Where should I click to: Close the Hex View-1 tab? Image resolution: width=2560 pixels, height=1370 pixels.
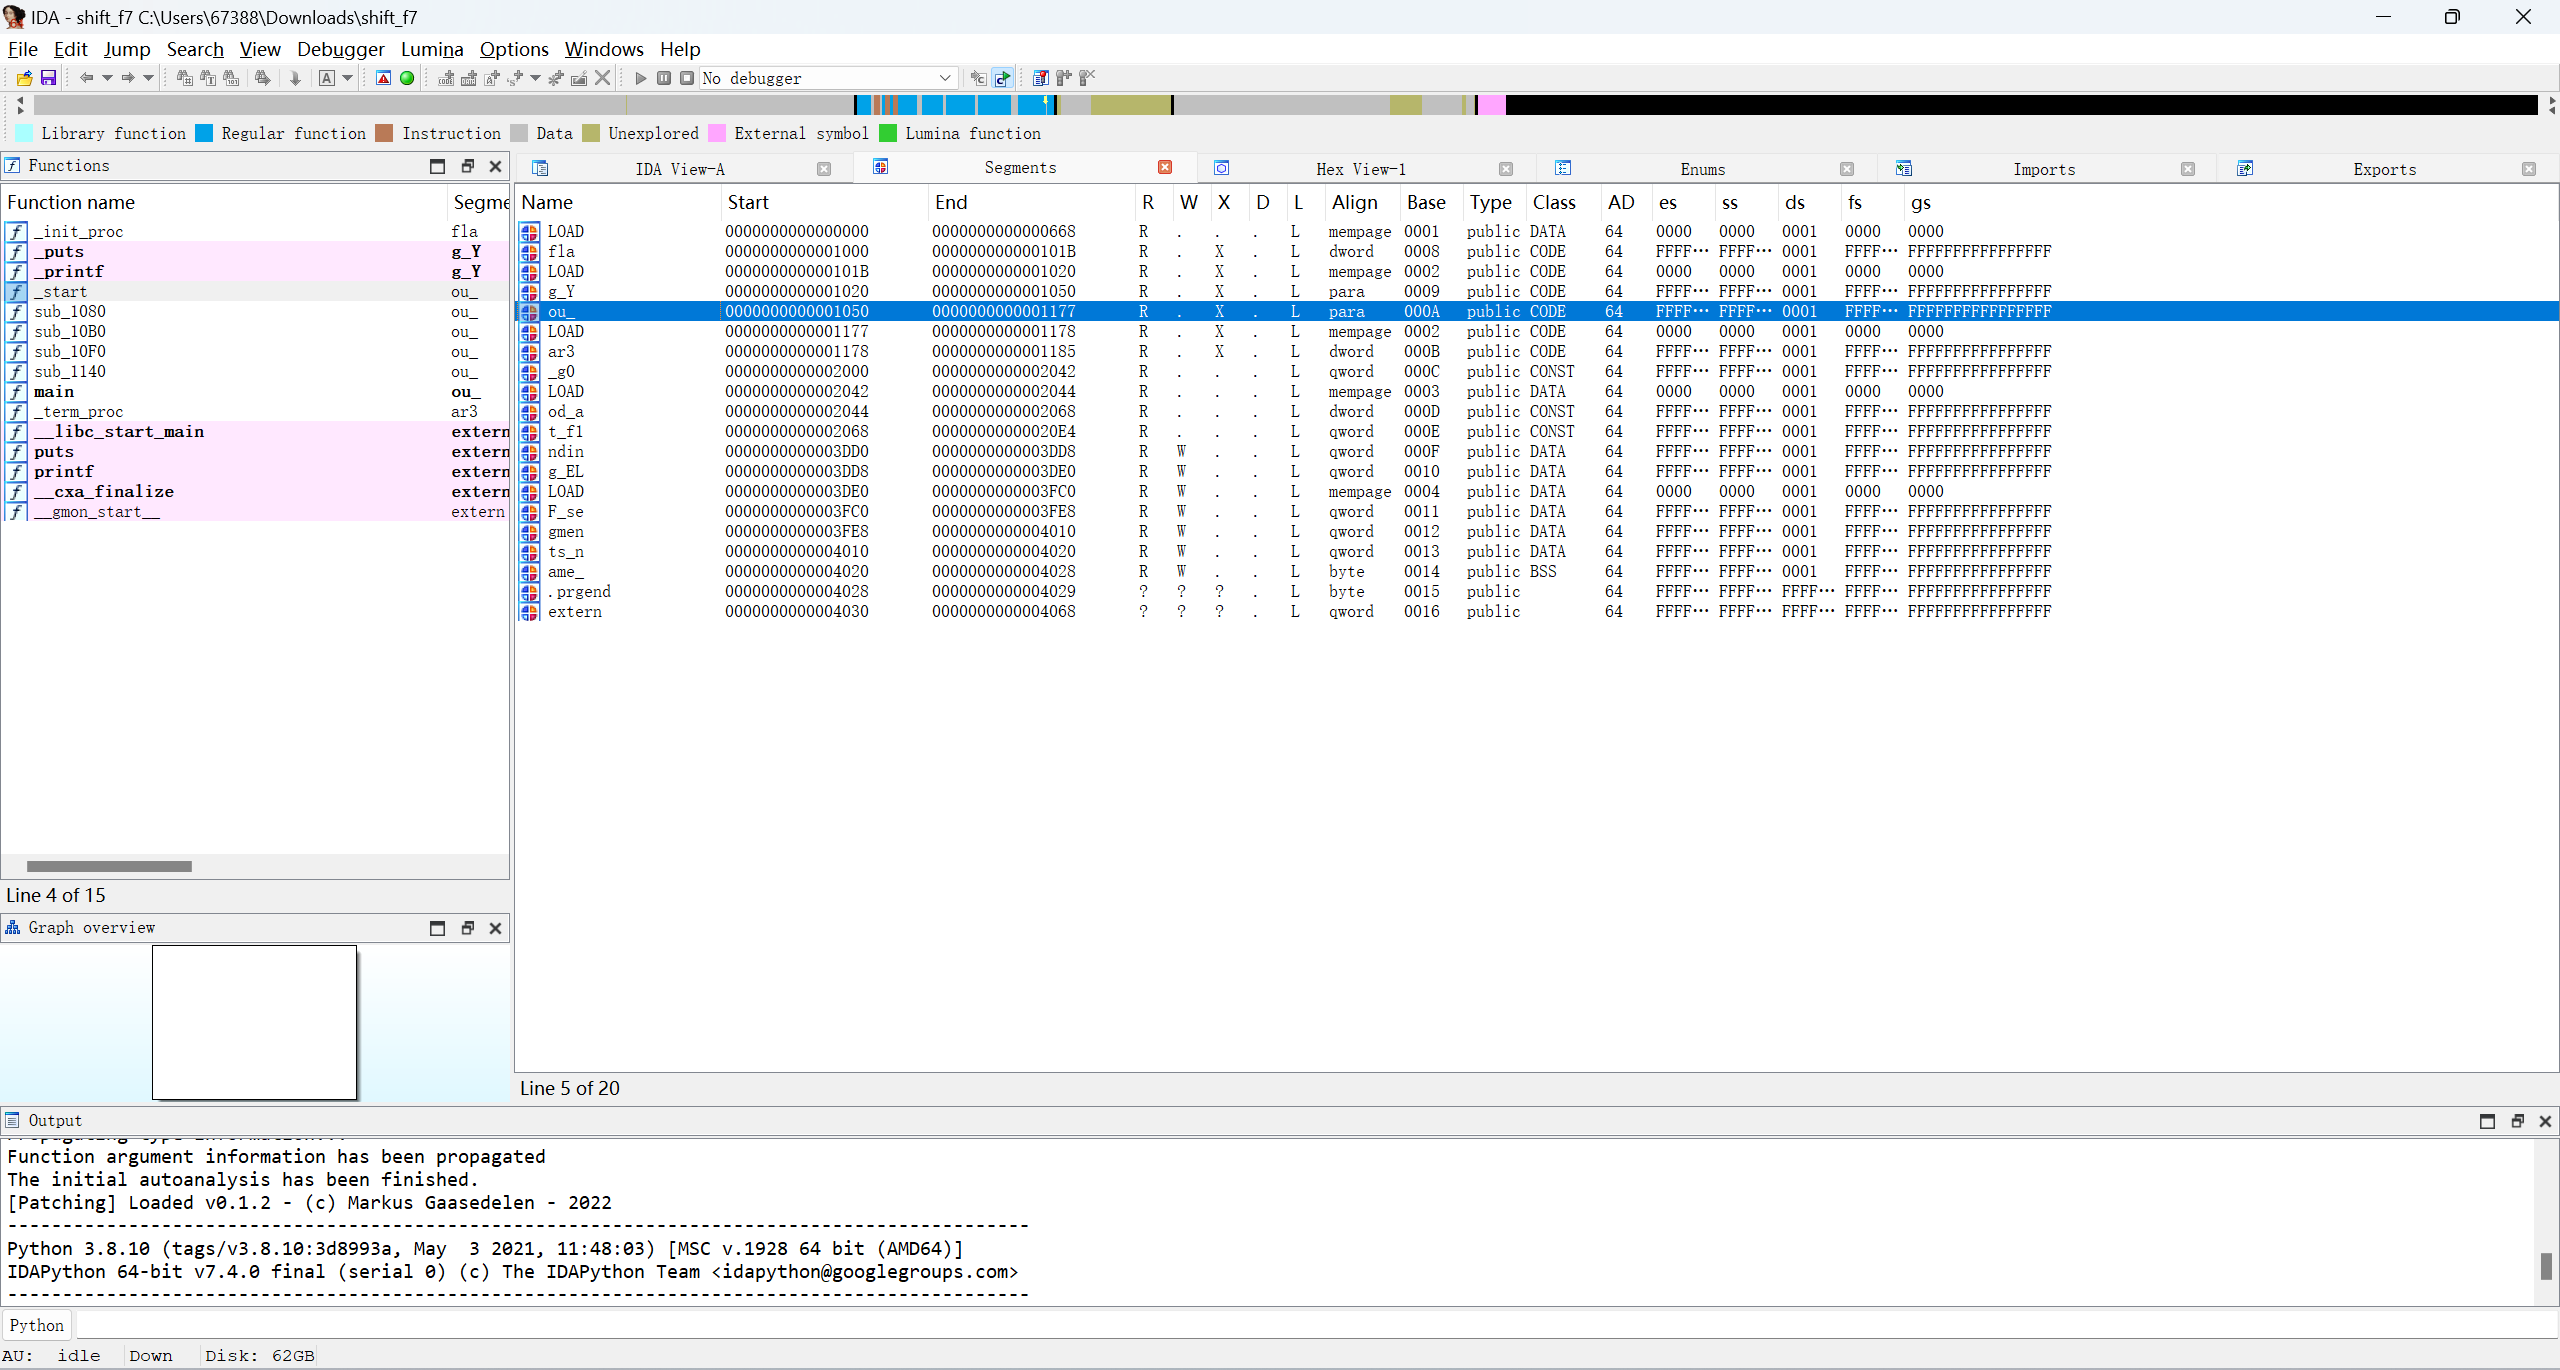(x=1506, y=169)
